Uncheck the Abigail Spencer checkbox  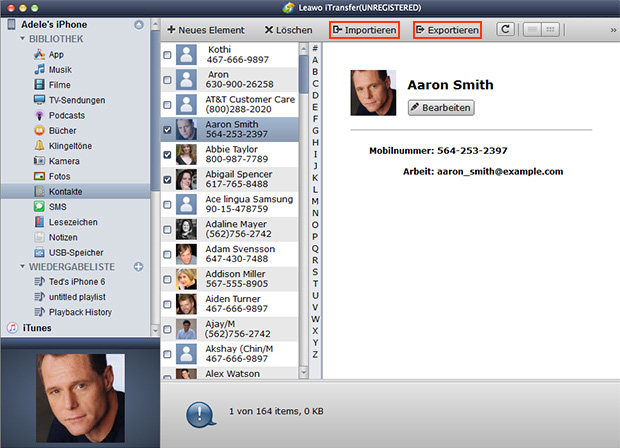point(167,180)
